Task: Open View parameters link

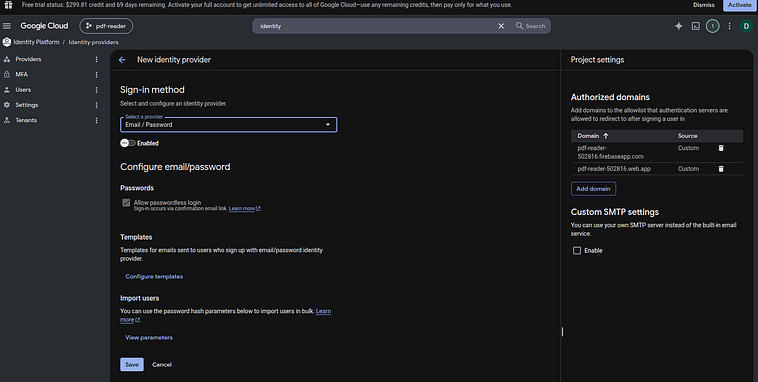Action: point(149,338)
